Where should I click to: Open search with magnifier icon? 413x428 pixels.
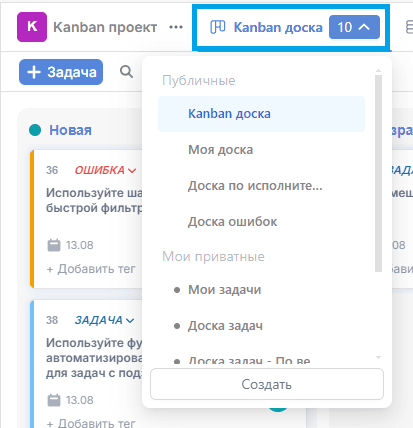point(126,72)
